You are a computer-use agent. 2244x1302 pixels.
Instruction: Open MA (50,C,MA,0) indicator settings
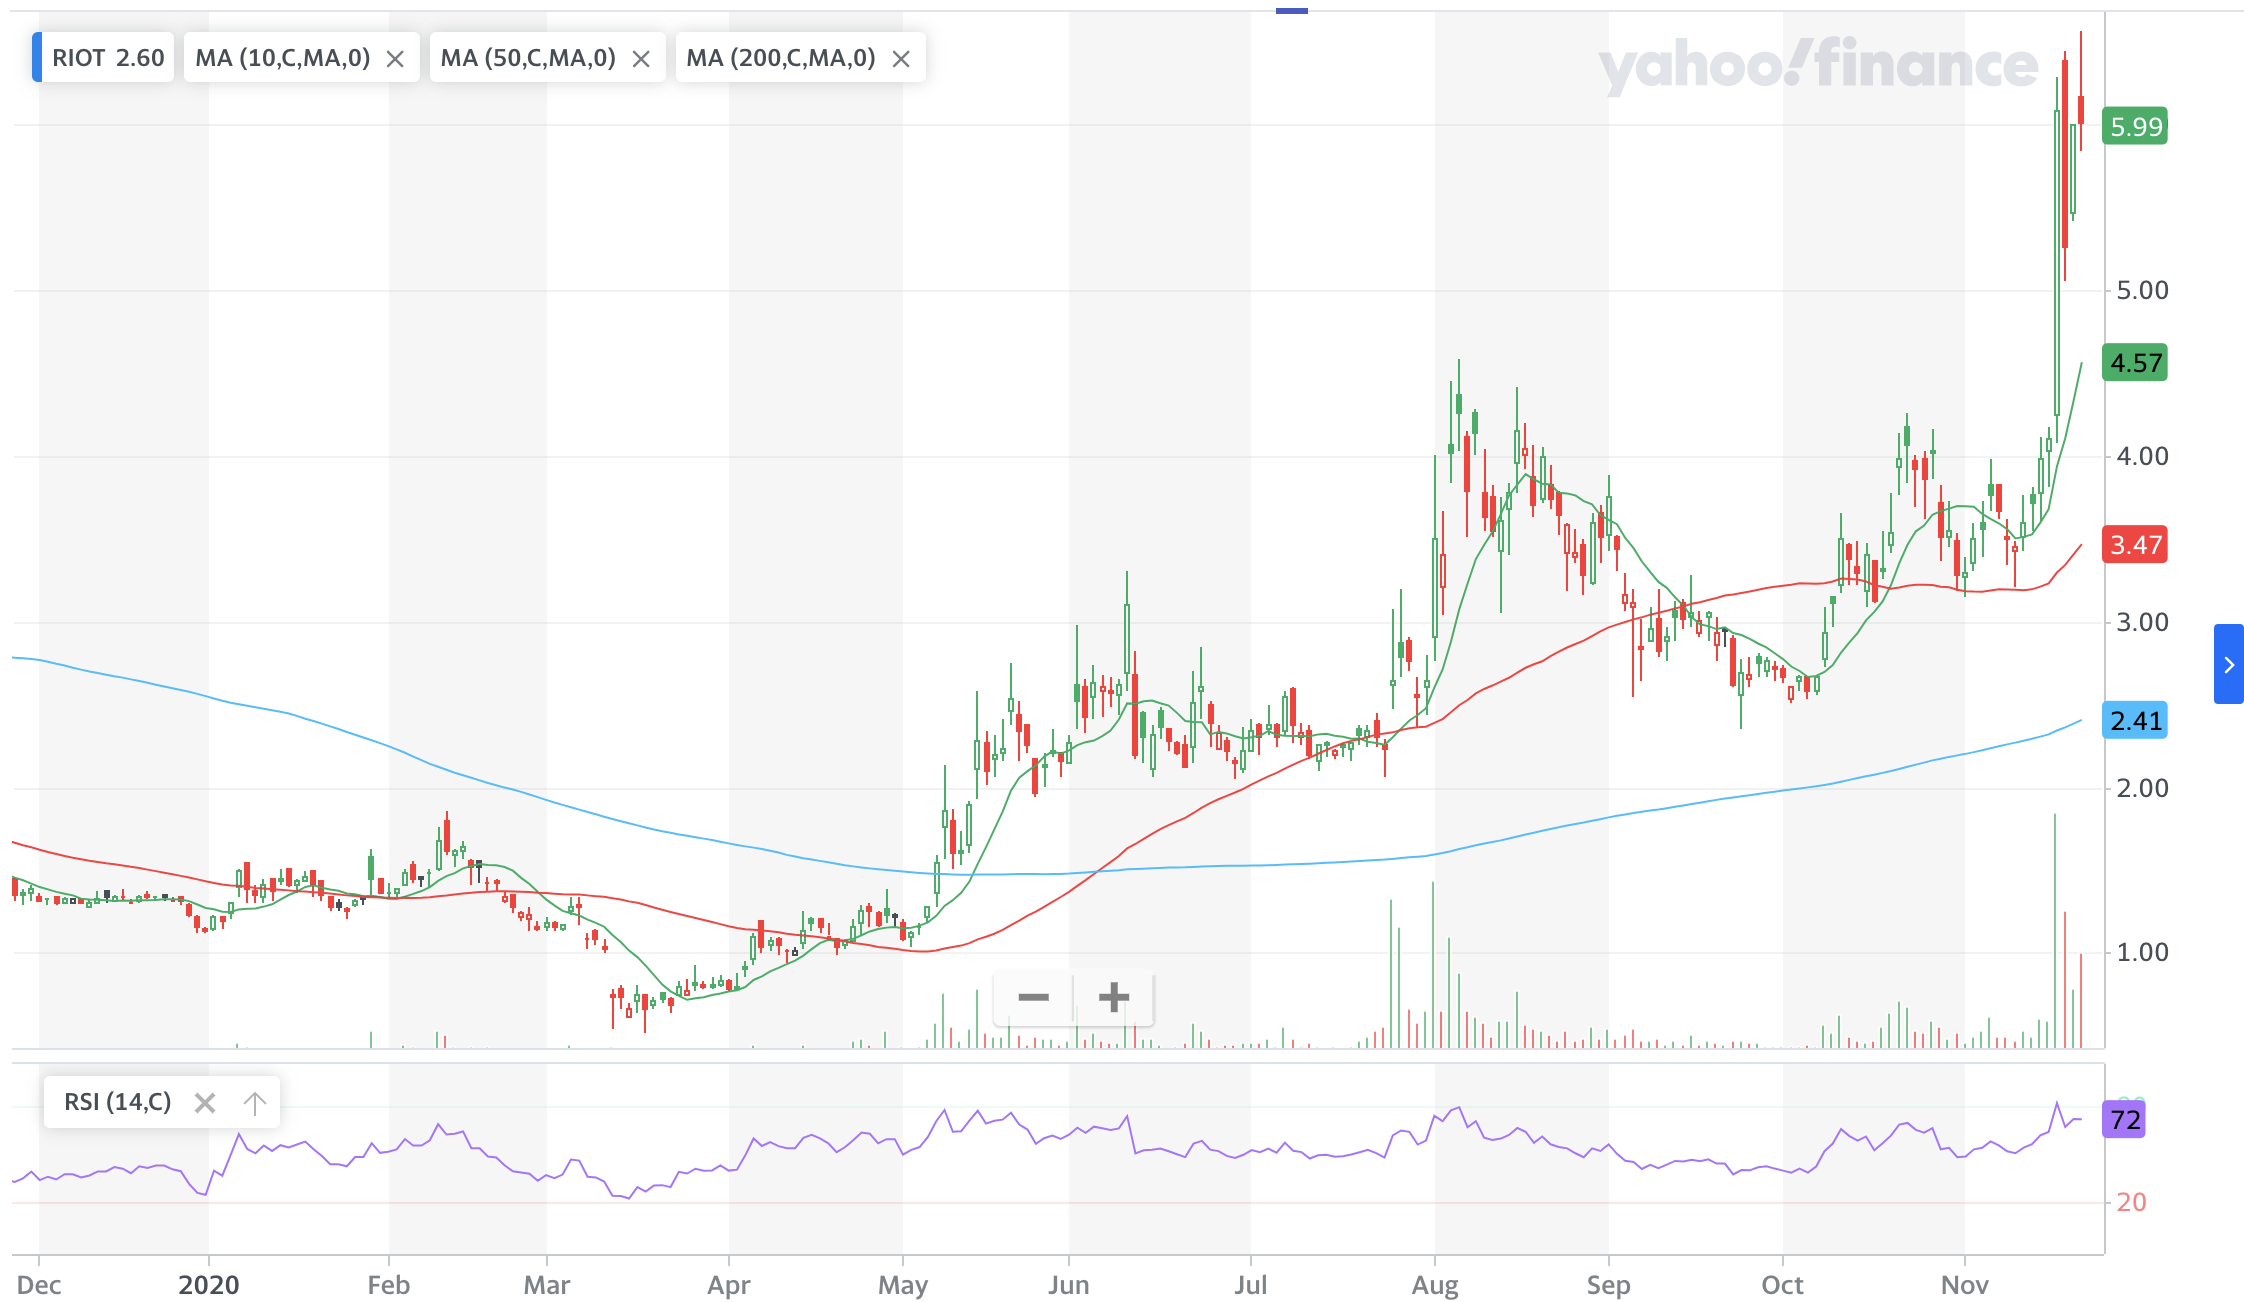528,58
